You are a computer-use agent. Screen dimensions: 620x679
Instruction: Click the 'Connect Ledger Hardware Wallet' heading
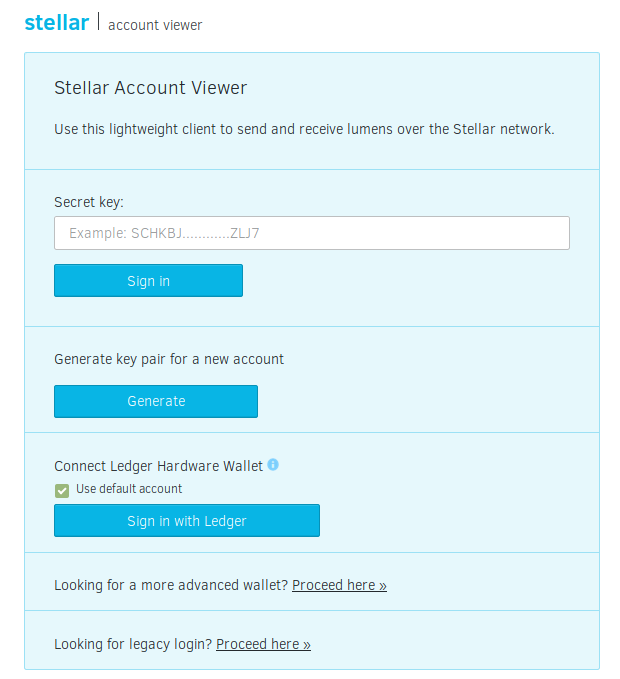158,466
